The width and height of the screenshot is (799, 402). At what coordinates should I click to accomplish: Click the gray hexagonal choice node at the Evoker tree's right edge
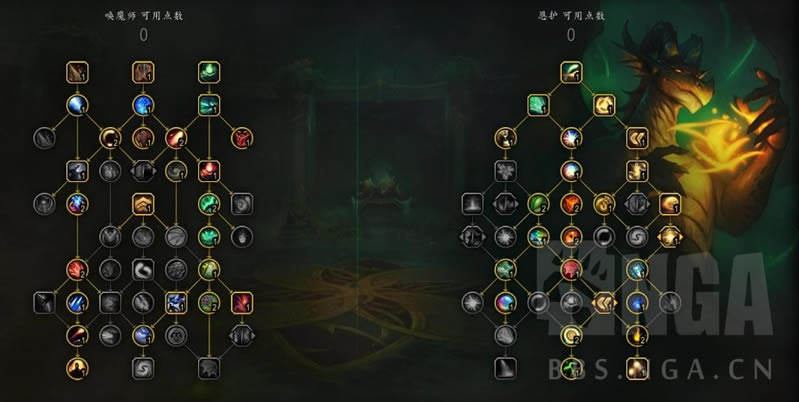click(242, 335)
